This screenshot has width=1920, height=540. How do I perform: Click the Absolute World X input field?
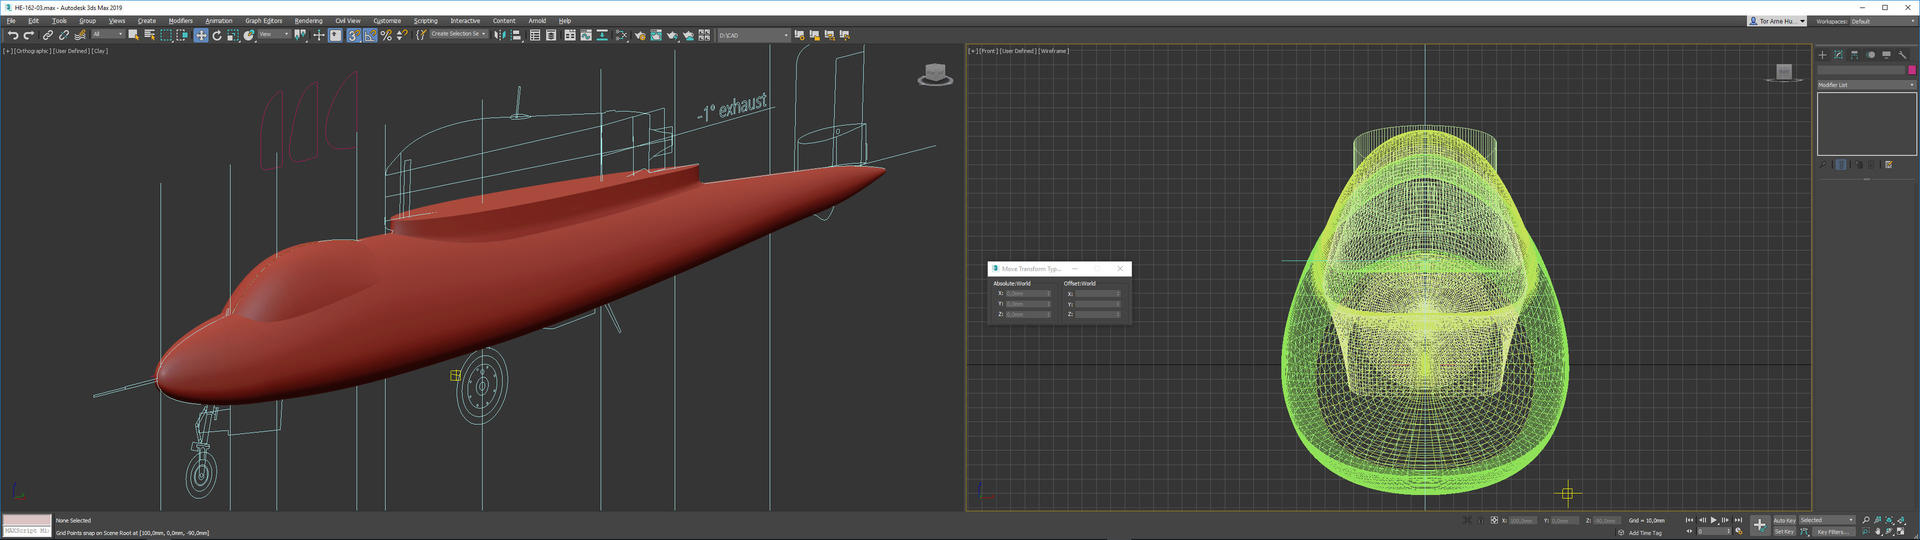tap(1027, 293)
